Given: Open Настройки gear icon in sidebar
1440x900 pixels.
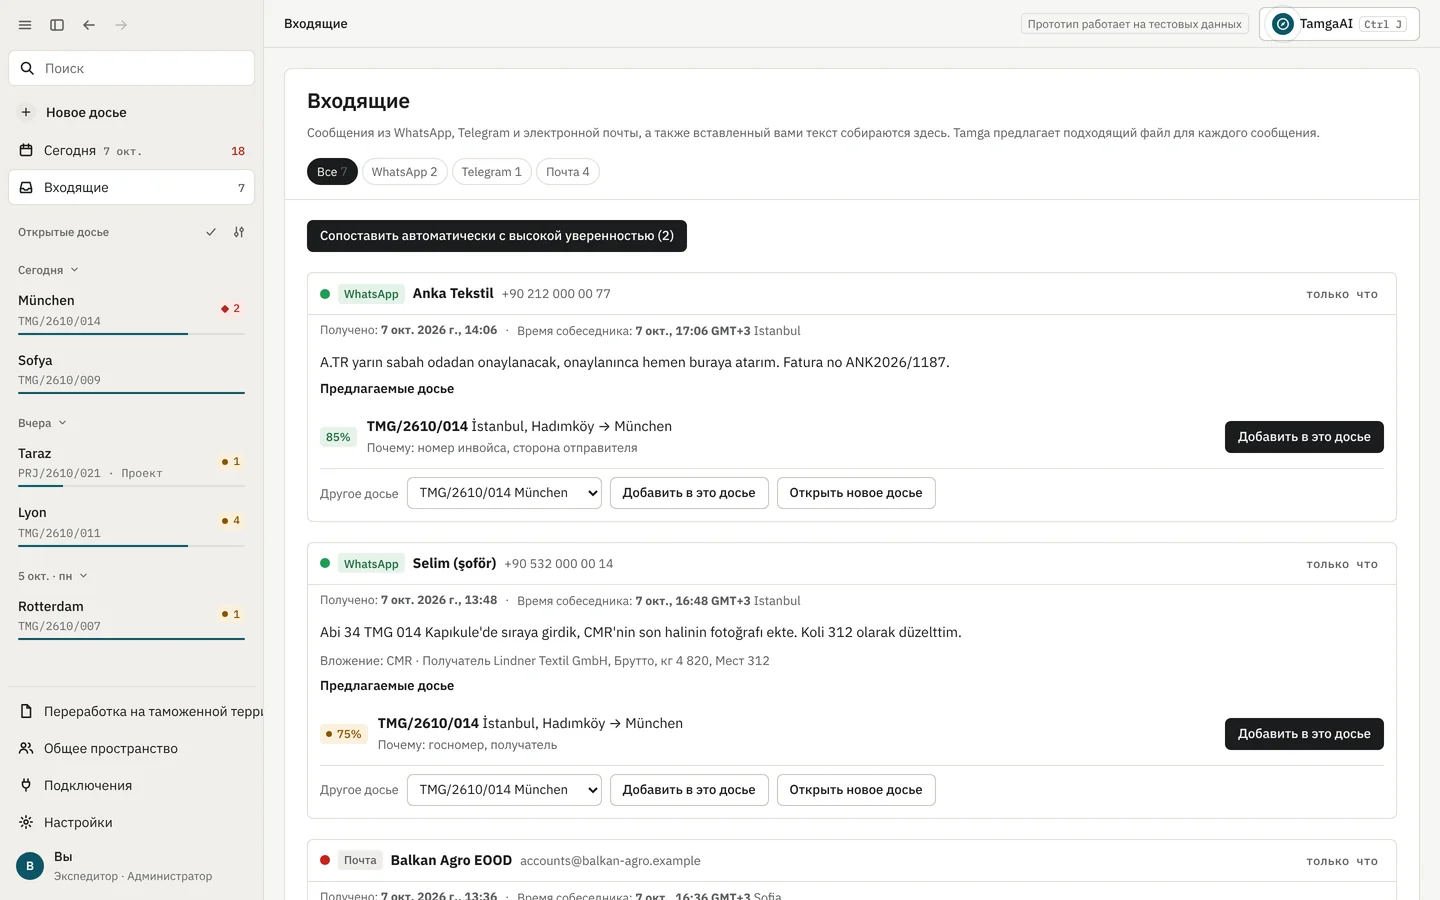Looking at the screenshot, I should [x=26, y=822].
